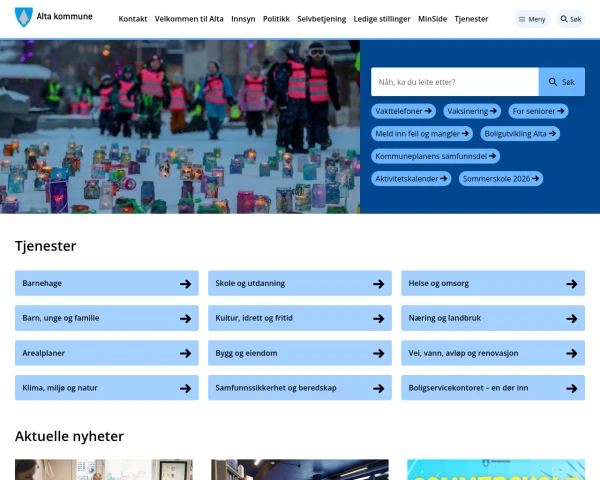600x480 pixels.
Task: Click the Alta kommune site title text
Action: tap(65, 16)
